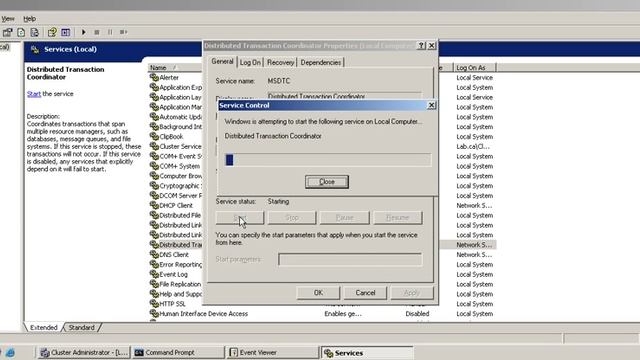Image resolution: width=640 pixels, height=360 pixels.
Task: Sort by the Name column header
Action: pos(175,68)
